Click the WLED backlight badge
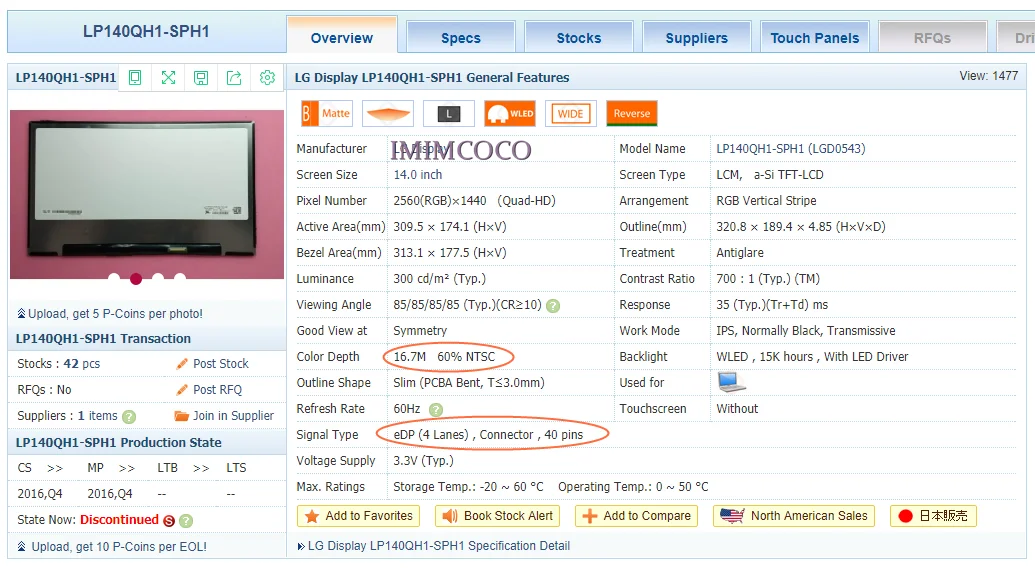Viewport: 1035px width, 568px height. tap(510, 113)
